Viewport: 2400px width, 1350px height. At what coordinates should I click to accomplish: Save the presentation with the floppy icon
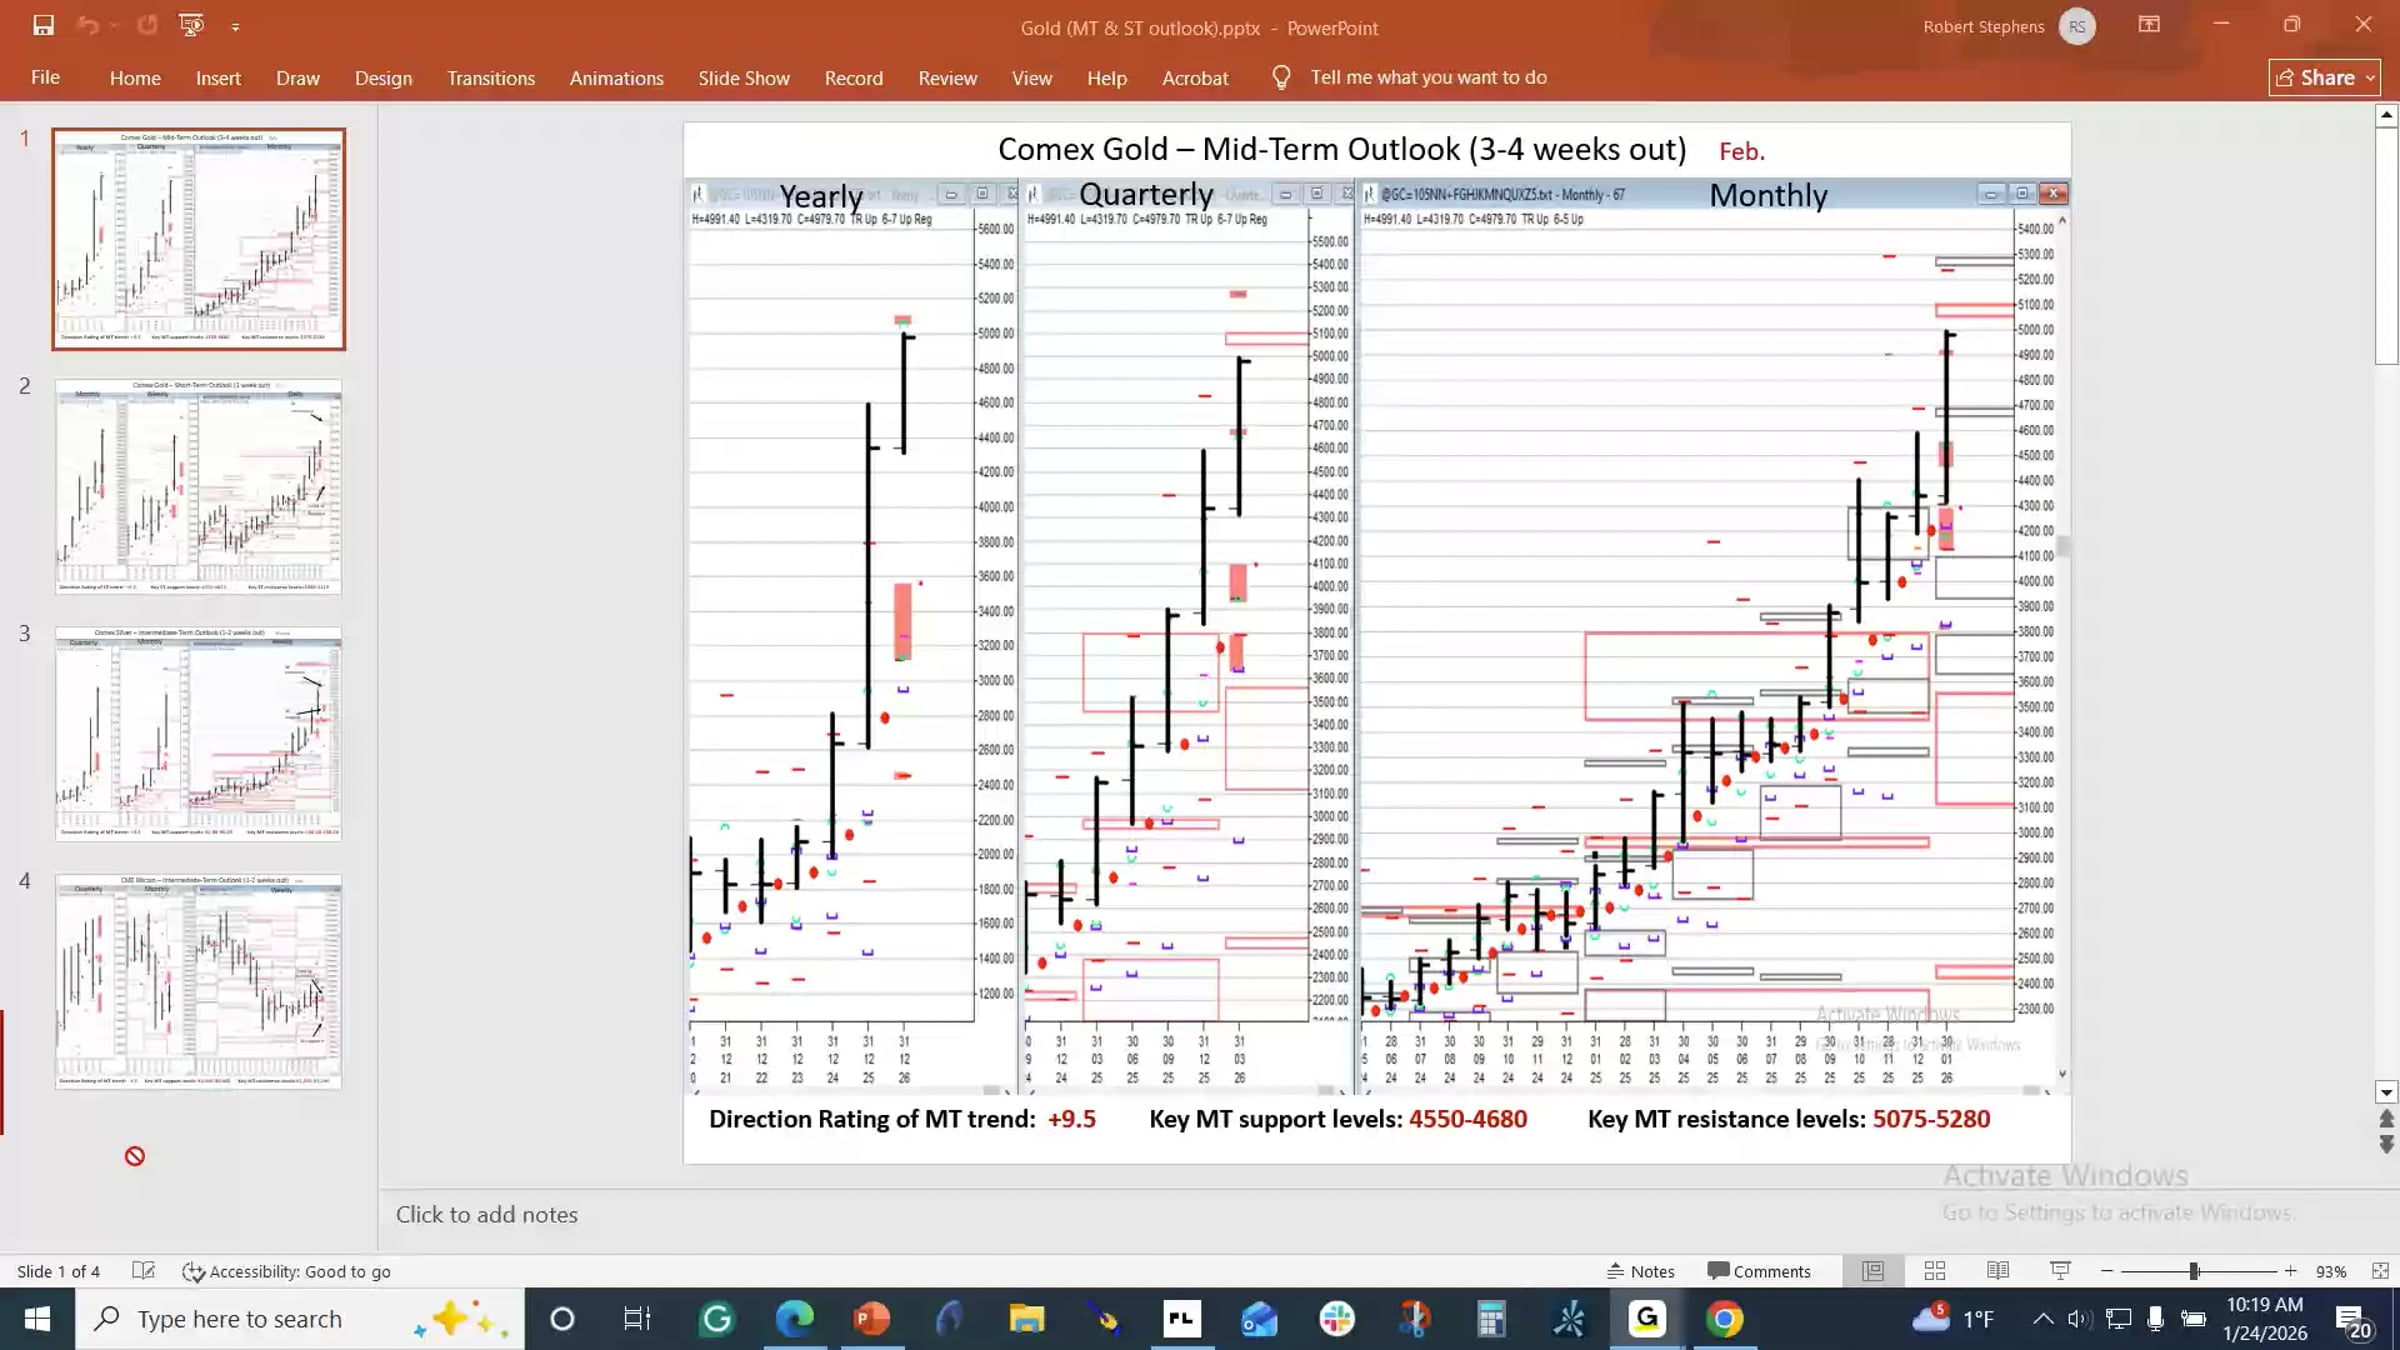click(43, 26)
